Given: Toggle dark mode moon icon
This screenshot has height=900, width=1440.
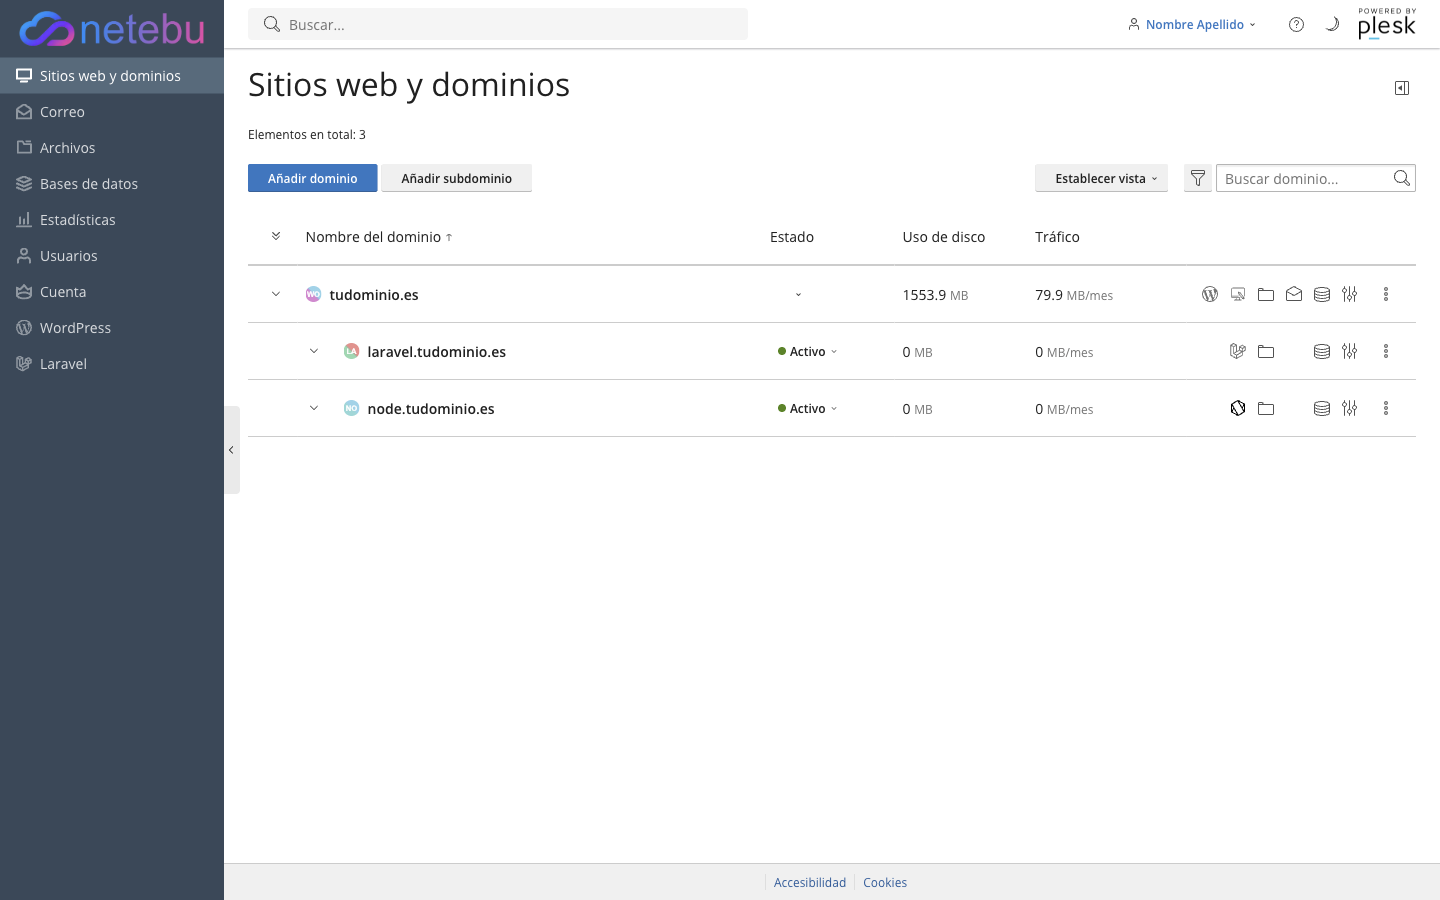Looking at the screenshot, I should pos(1332,24).
